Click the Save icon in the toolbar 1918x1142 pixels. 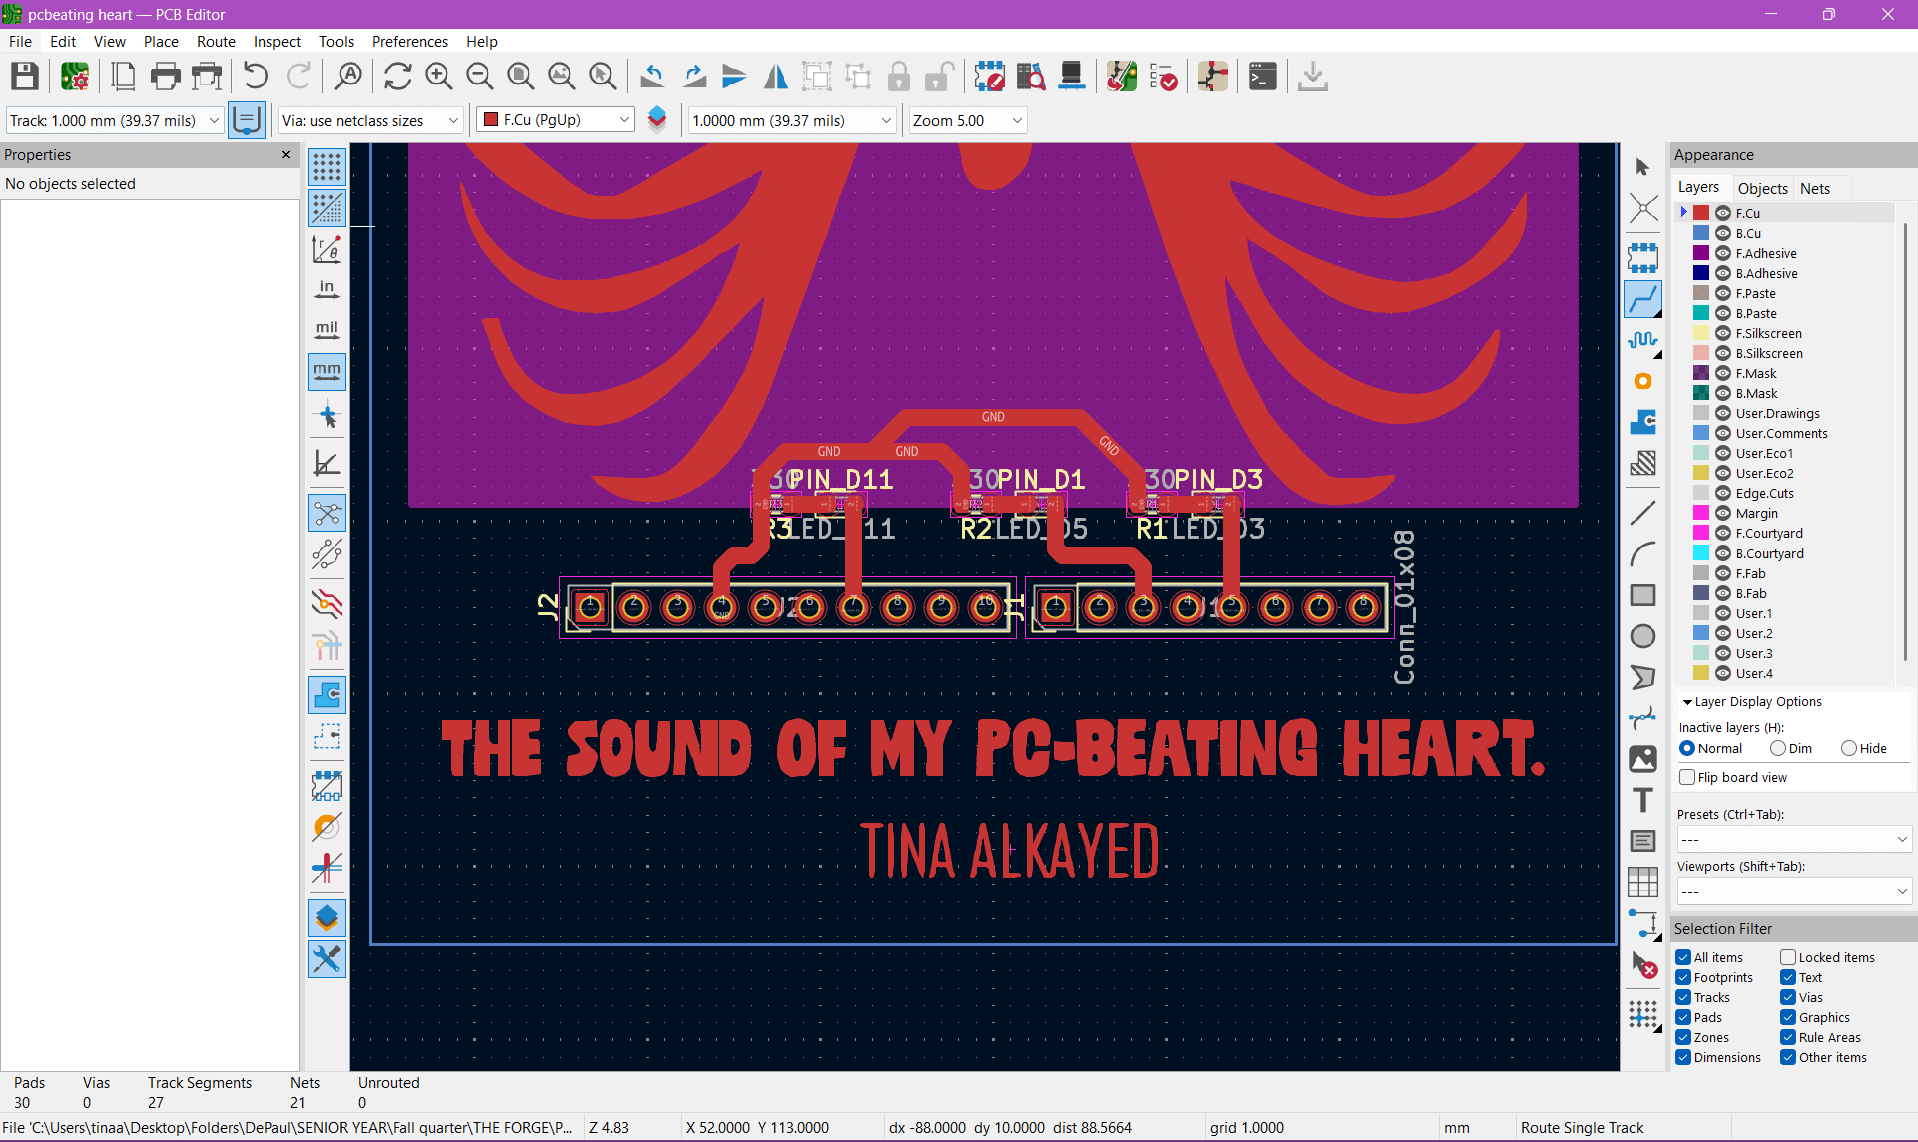[25, 77]
